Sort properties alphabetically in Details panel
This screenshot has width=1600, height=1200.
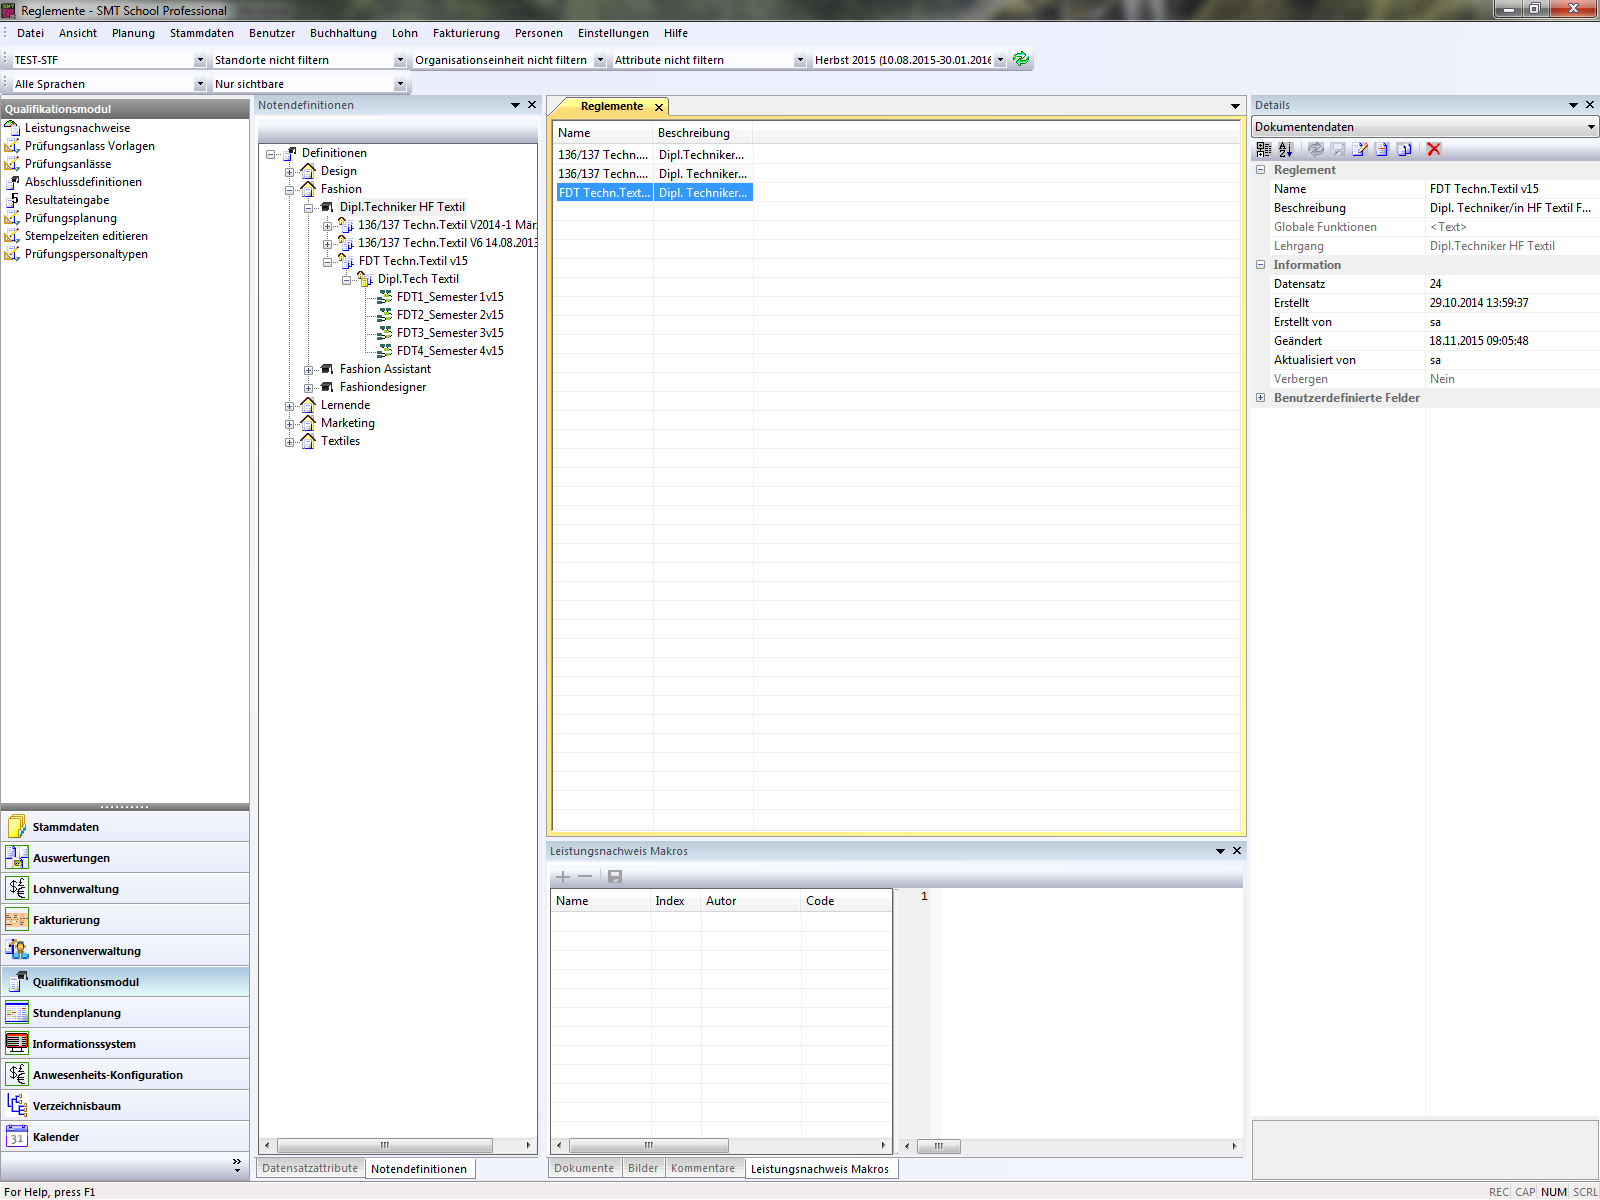click(x=1286, y=149)
